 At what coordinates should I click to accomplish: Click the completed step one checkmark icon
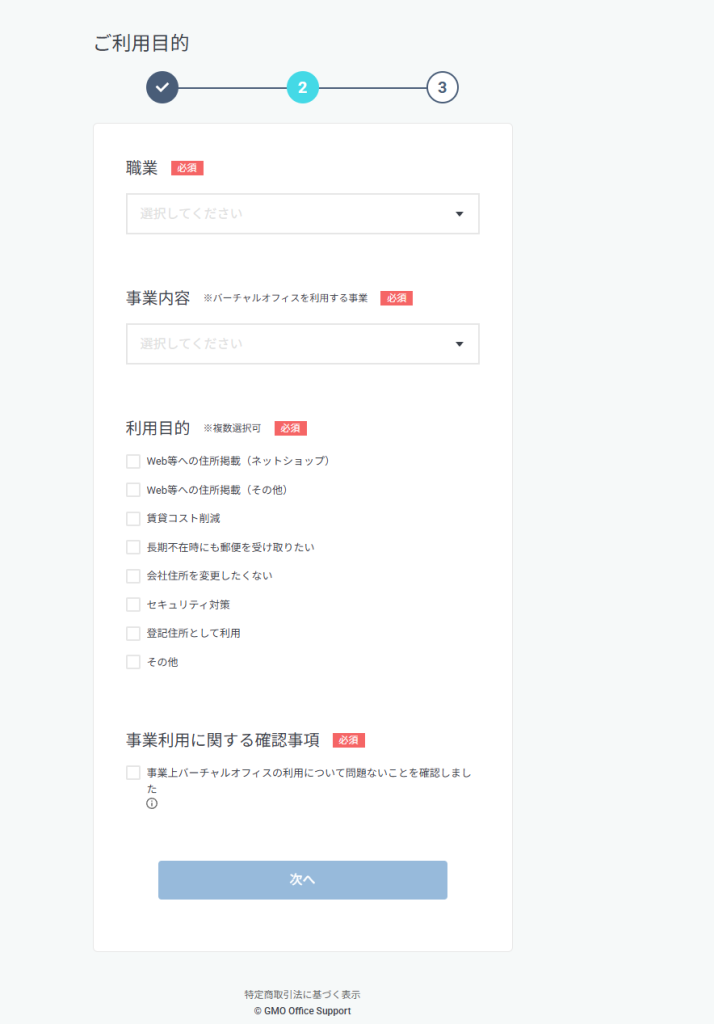click(162, 88)
